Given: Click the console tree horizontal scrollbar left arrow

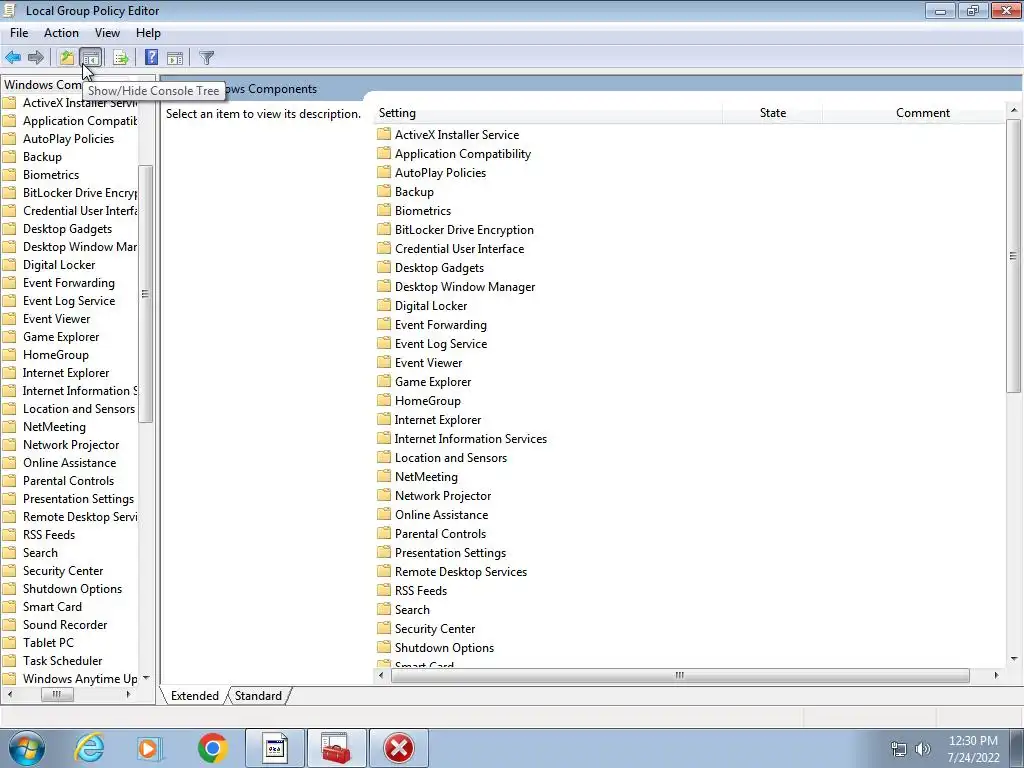Looking at the screenshot, I should click(x=9, y=694).
